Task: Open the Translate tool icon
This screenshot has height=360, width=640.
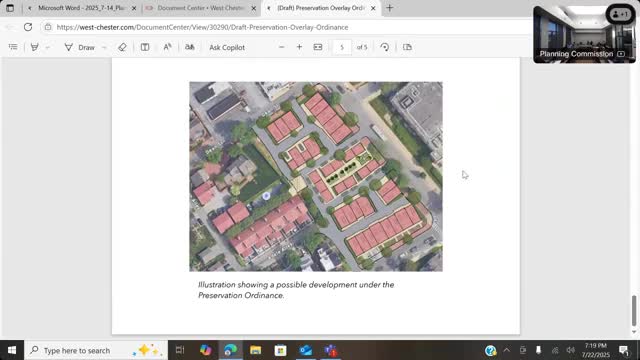Action: click(190, 47)
